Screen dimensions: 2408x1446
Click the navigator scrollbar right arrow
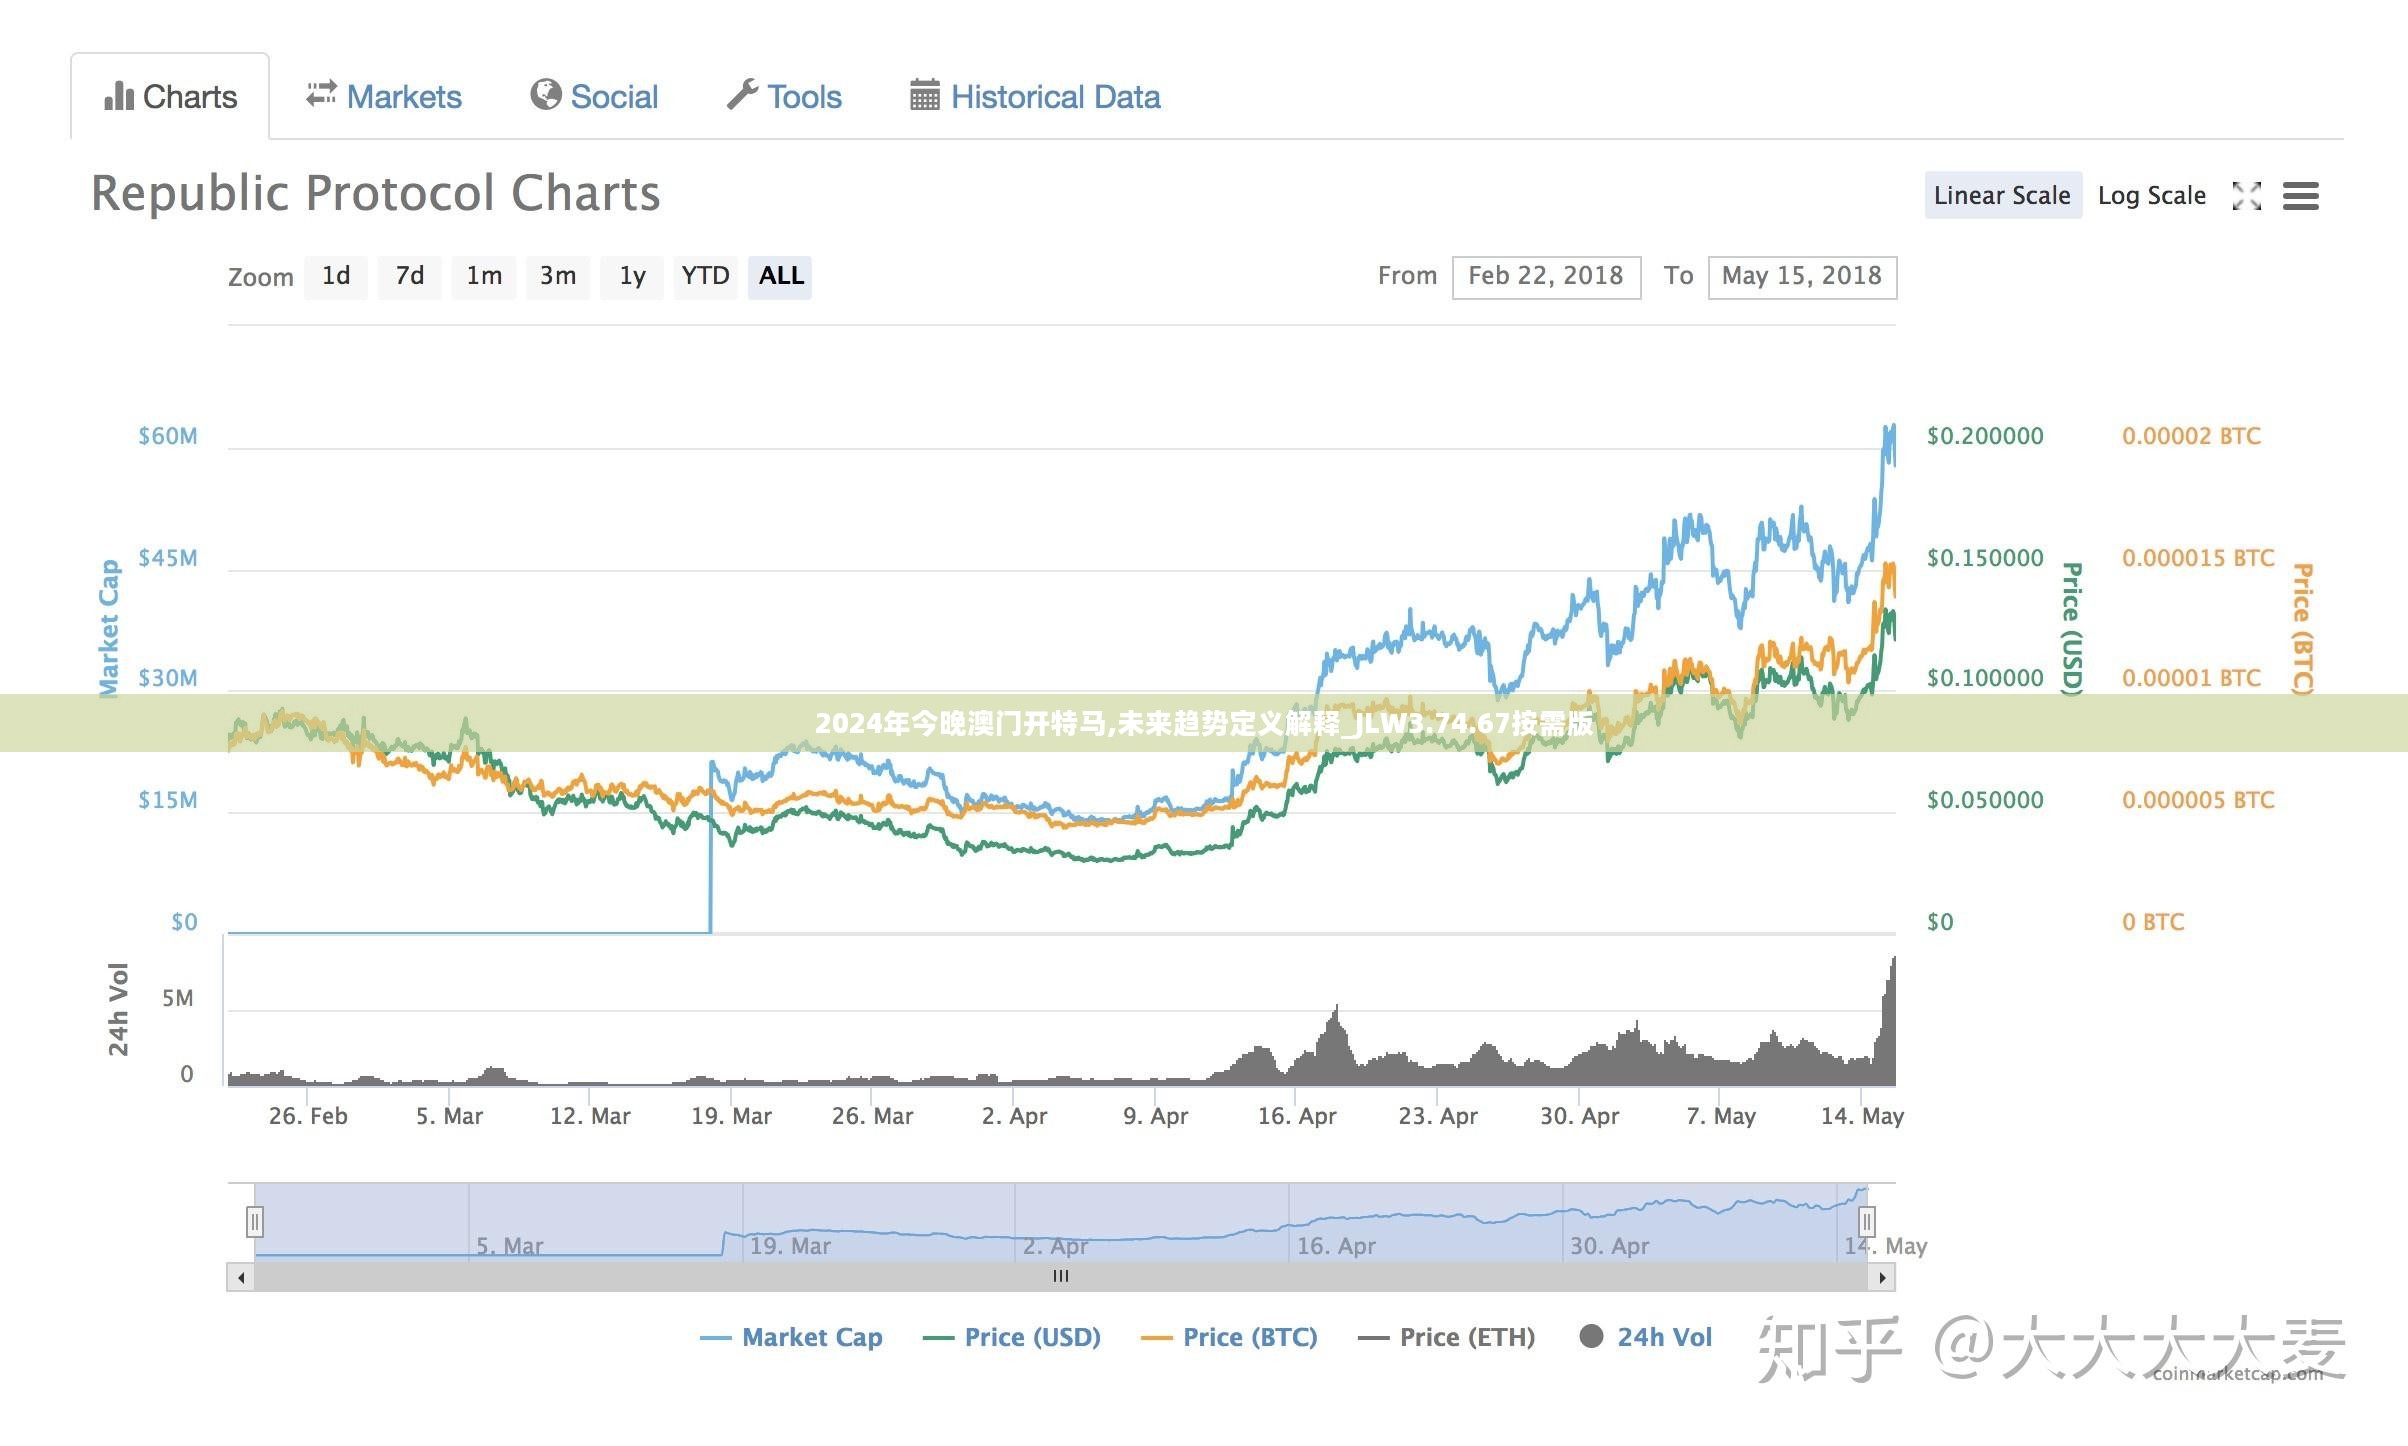point(1882,1277)
